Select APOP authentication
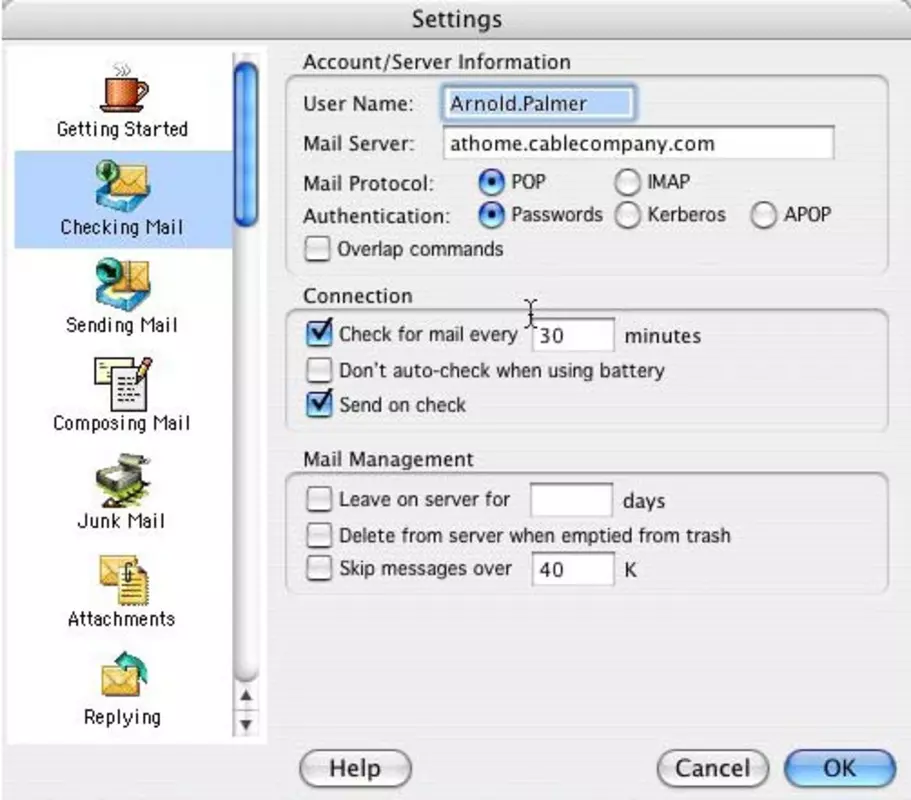Screen dimensions: 911x800 click(763, 215)
